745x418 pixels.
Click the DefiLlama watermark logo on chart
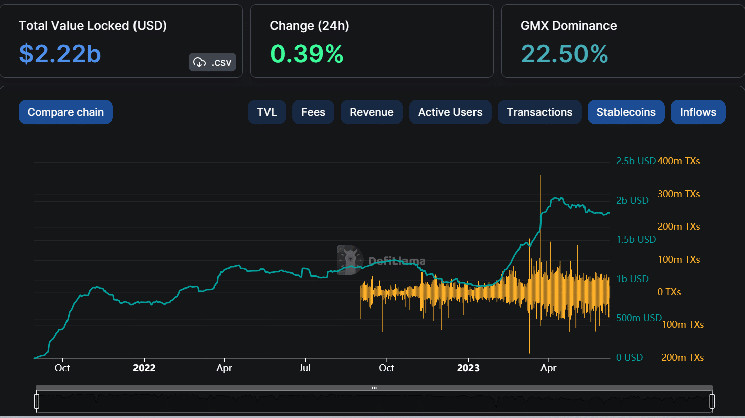381,260
